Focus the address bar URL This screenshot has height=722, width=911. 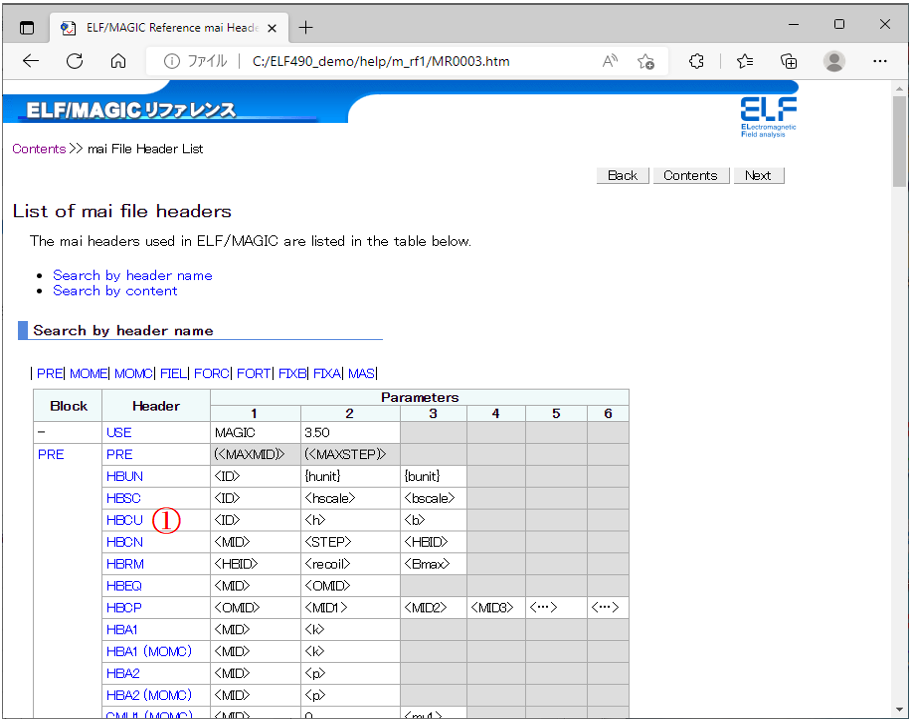point(381,61)
